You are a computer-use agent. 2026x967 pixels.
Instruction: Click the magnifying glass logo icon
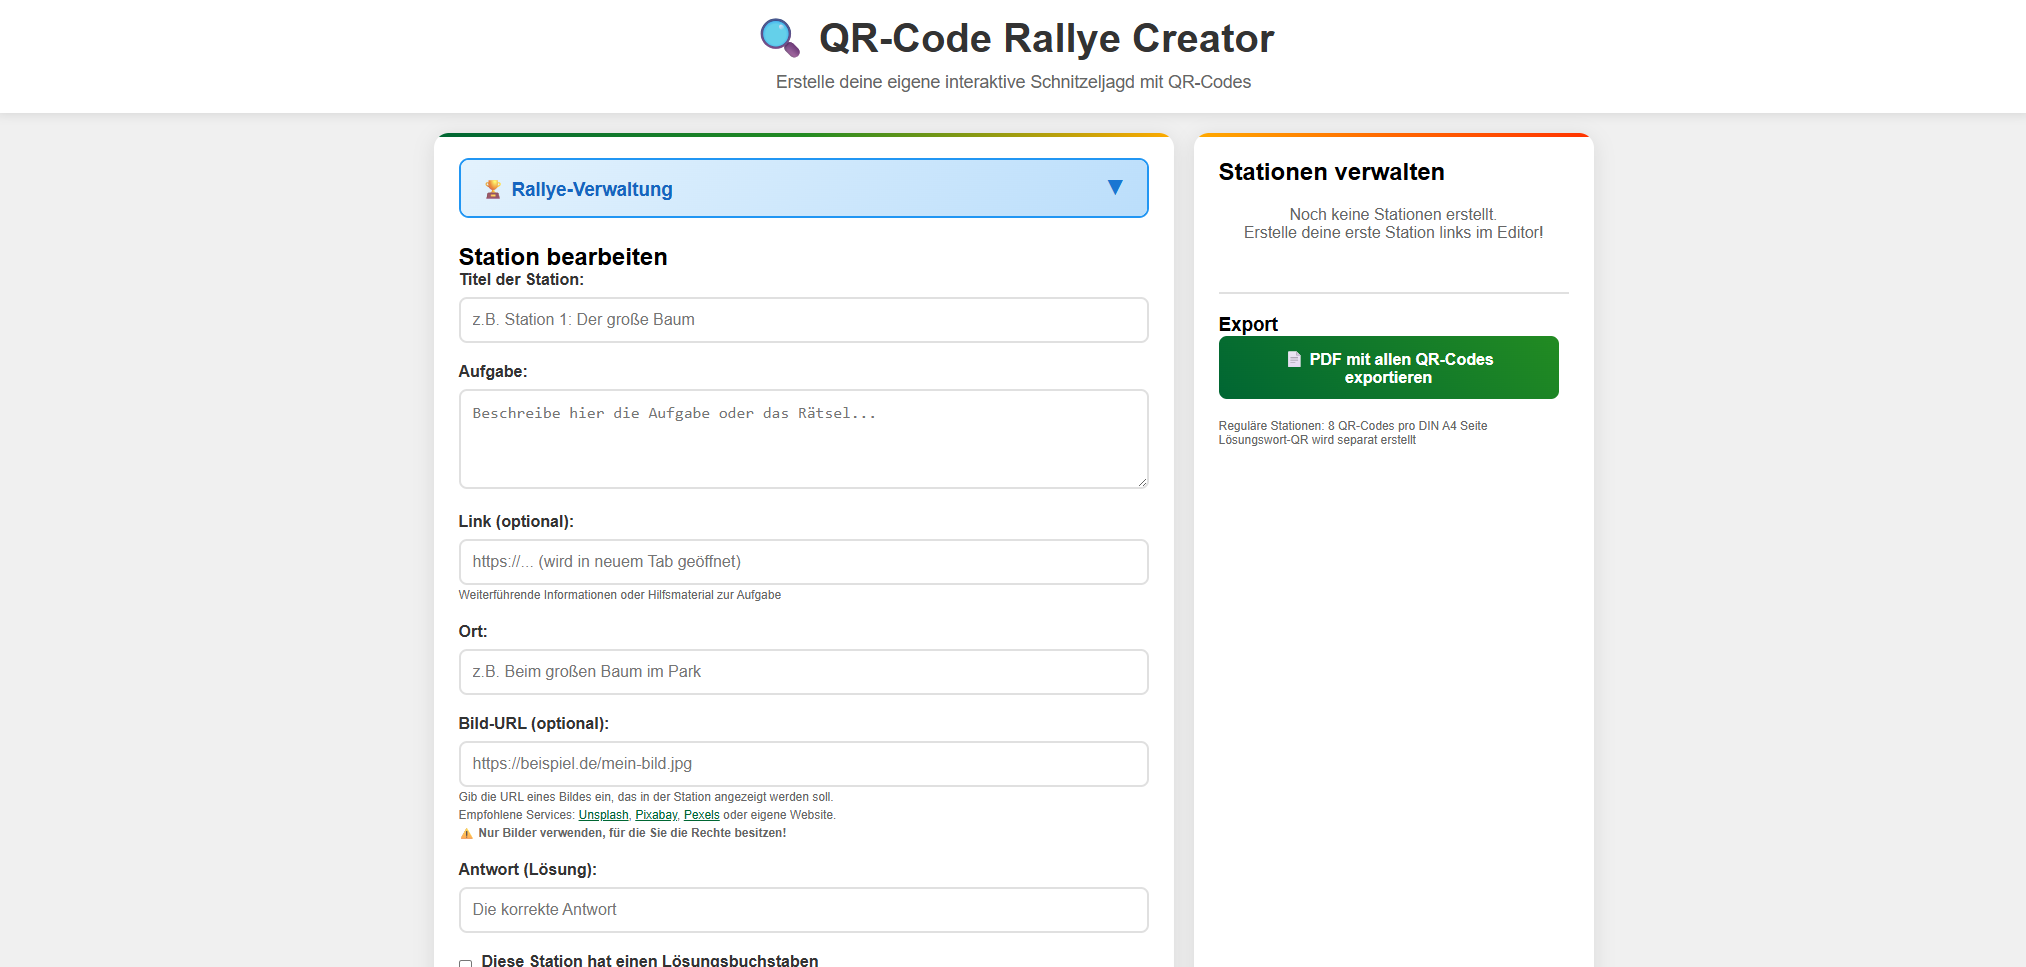[779, 36]
